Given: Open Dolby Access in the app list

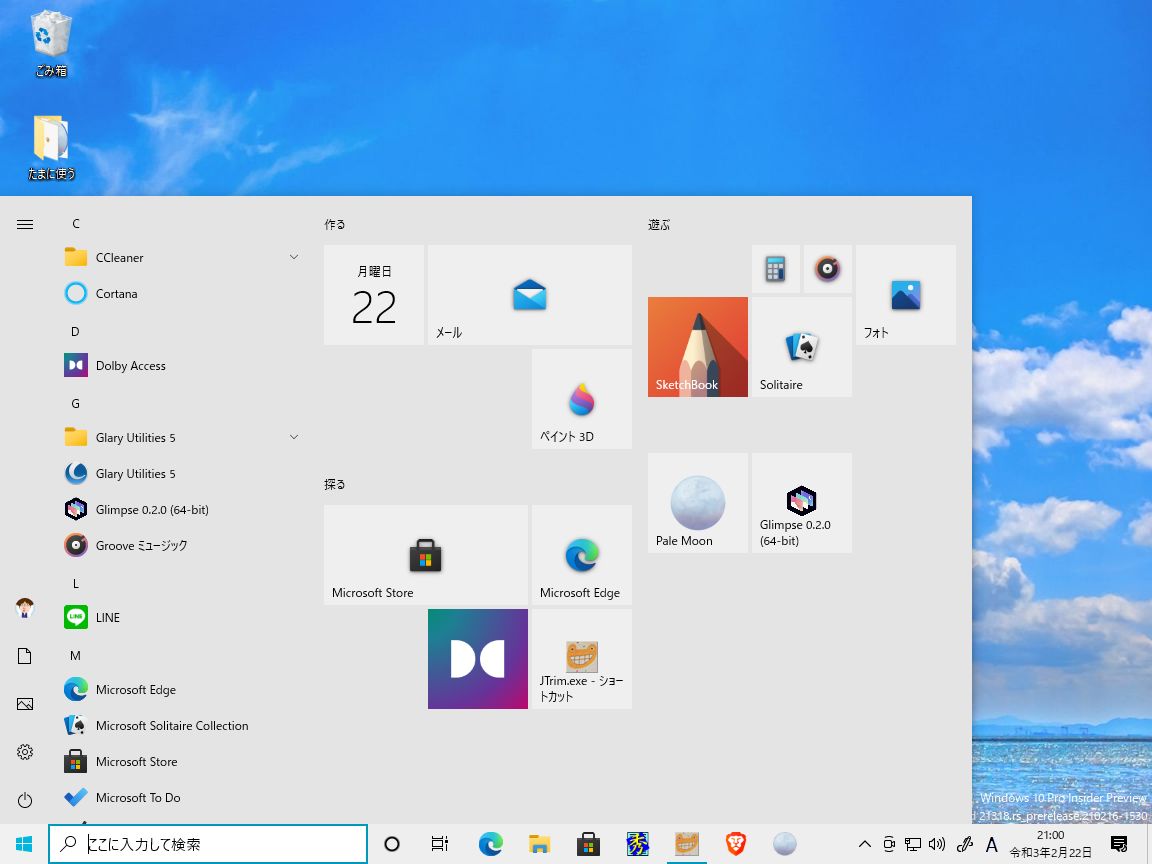Looking at the screenshot, I should [181, 365].
